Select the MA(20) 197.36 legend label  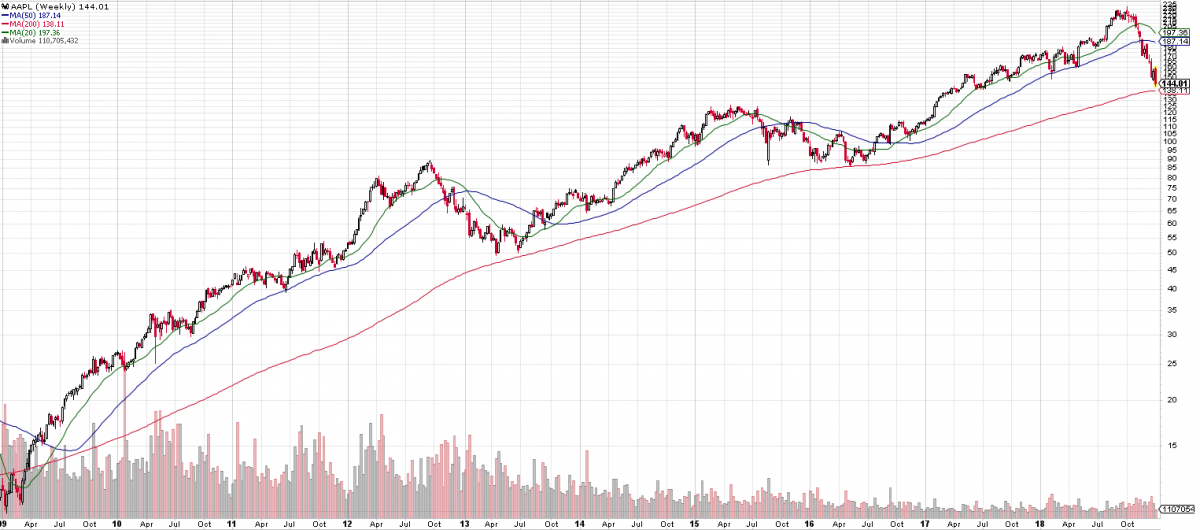33,33
